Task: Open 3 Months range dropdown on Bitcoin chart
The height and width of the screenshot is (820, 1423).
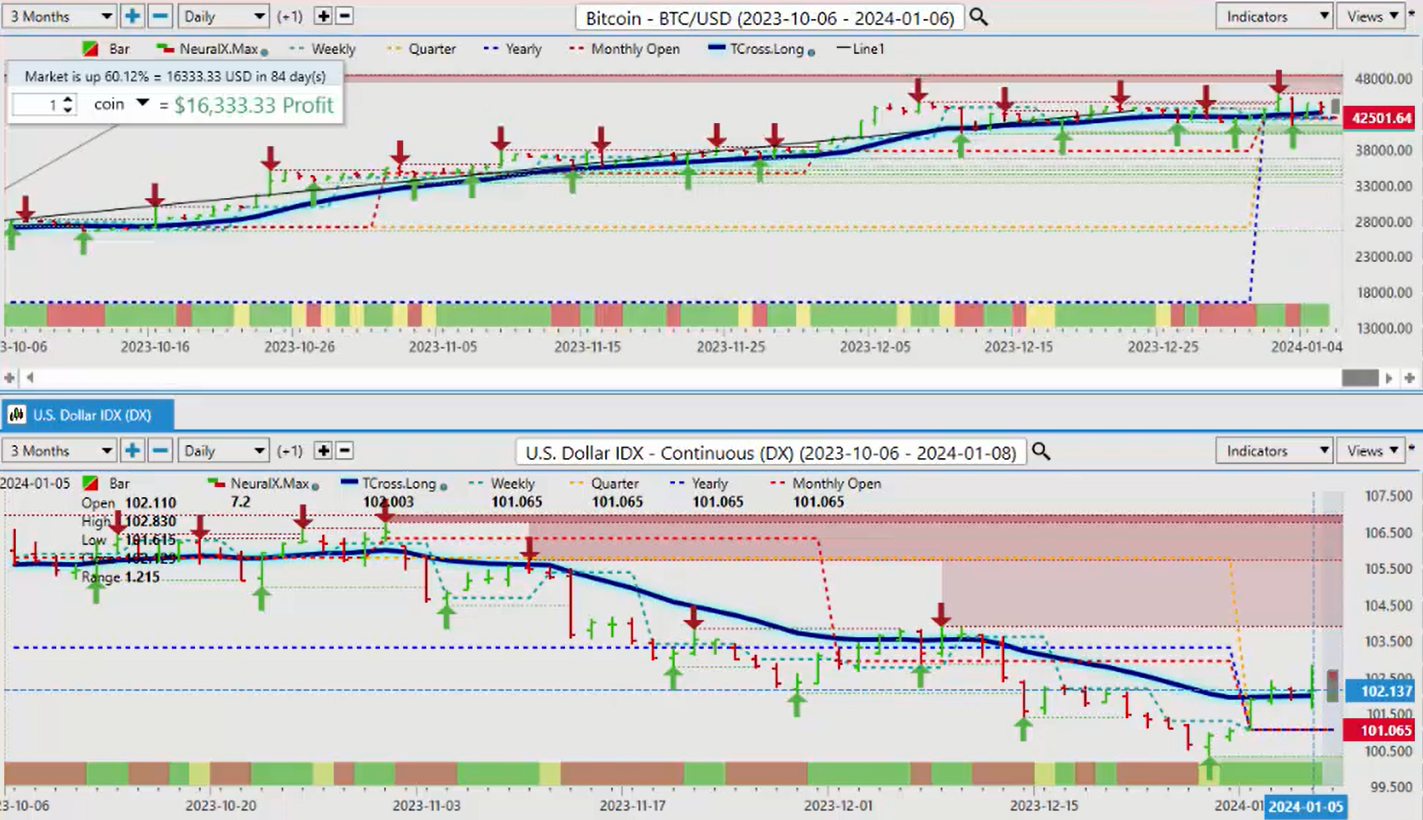Action: click(59, 16)
